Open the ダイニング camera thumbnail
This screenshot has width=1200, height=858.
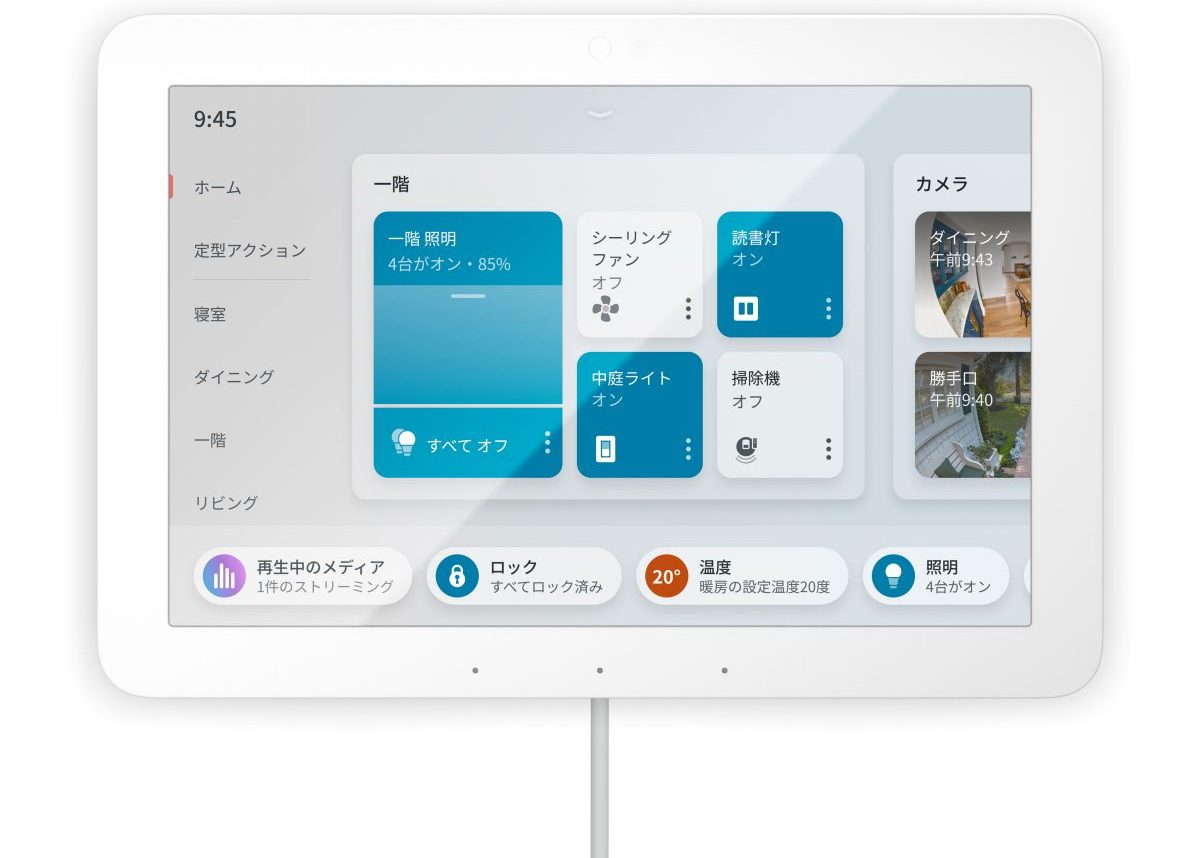(973, 274)
